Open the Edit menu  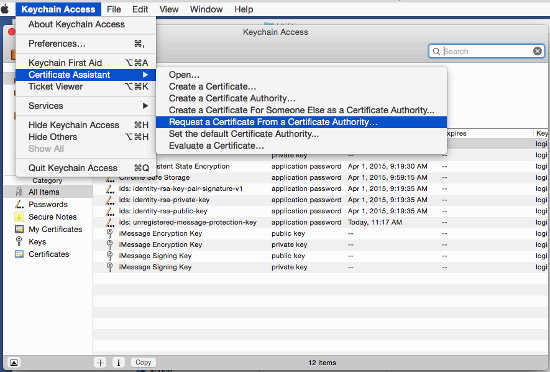coord(140,9)
